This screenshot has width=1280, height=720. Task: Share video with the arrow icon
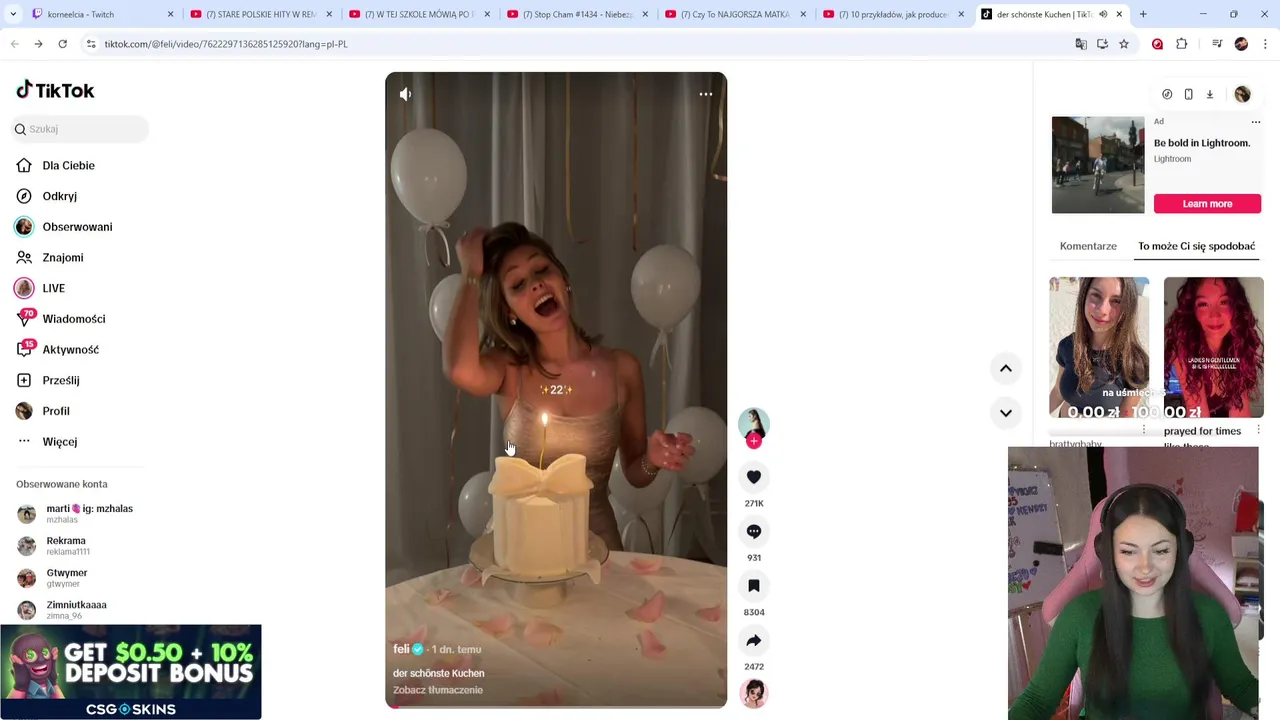pos(754,640)
